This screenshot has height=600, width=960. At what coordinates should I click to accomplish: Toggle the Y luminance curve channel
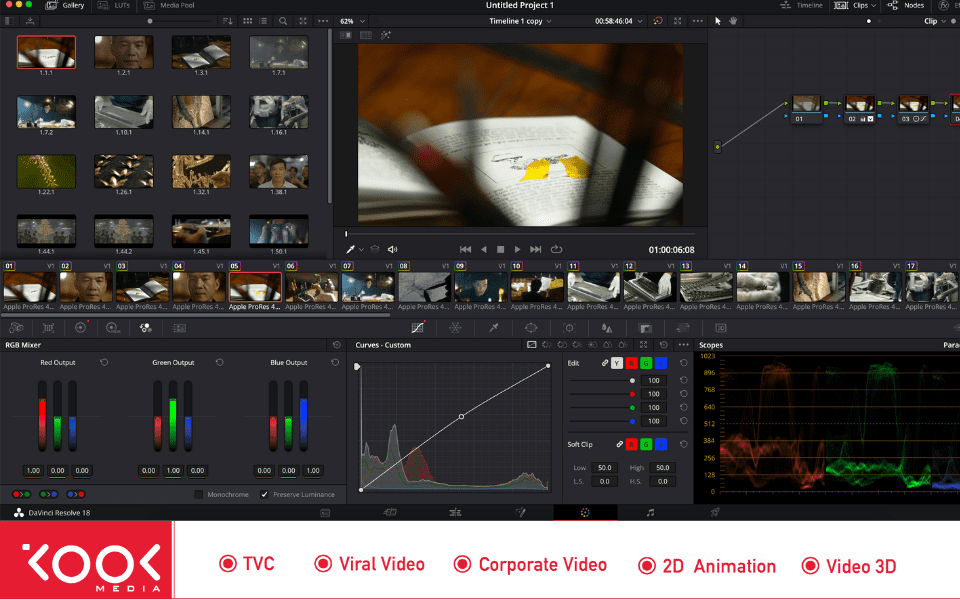[617, 363]
